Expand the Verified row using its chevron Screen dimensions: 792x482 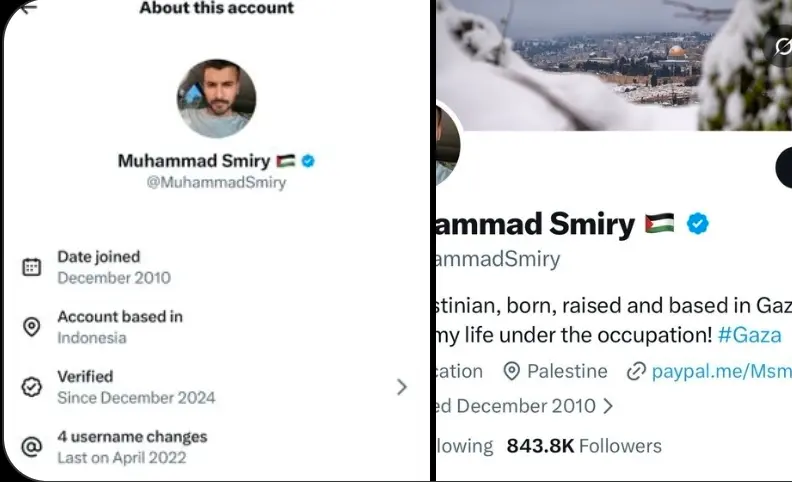coord(401,387)
